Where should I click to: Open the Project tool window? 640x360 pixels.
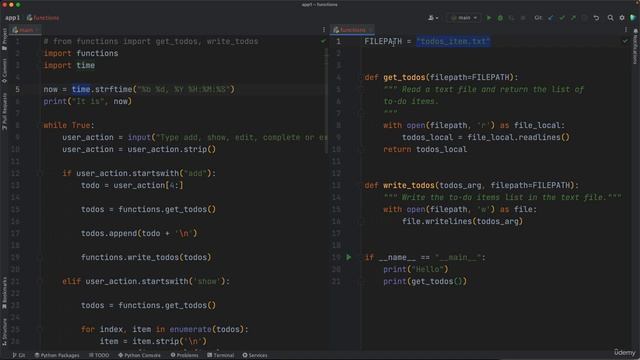(x=4, y=39)
